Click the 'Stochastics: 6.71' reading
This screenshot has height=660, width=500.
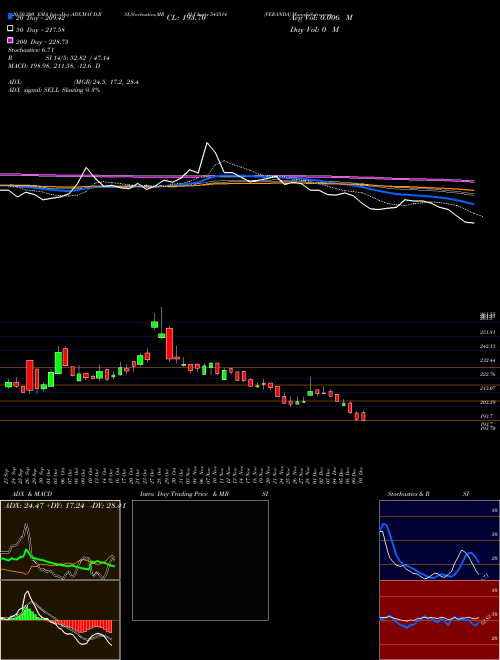point(31,50)
